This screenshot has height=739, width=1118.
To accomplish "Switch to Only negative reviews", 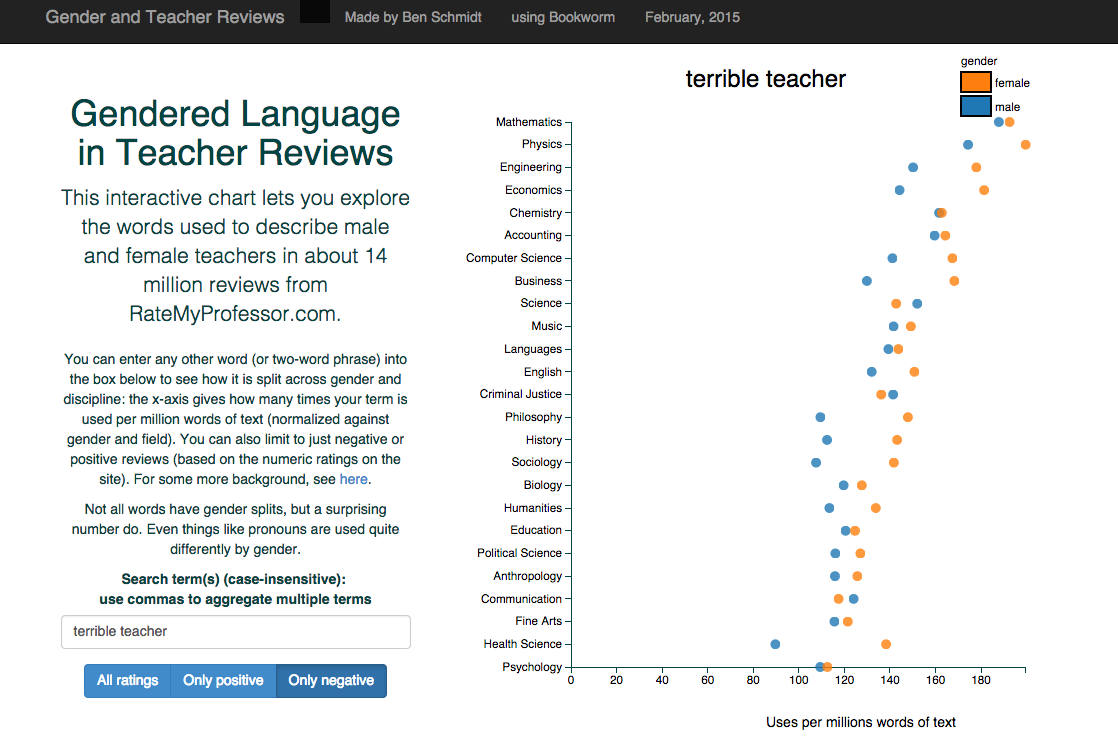I will [331, 681].
